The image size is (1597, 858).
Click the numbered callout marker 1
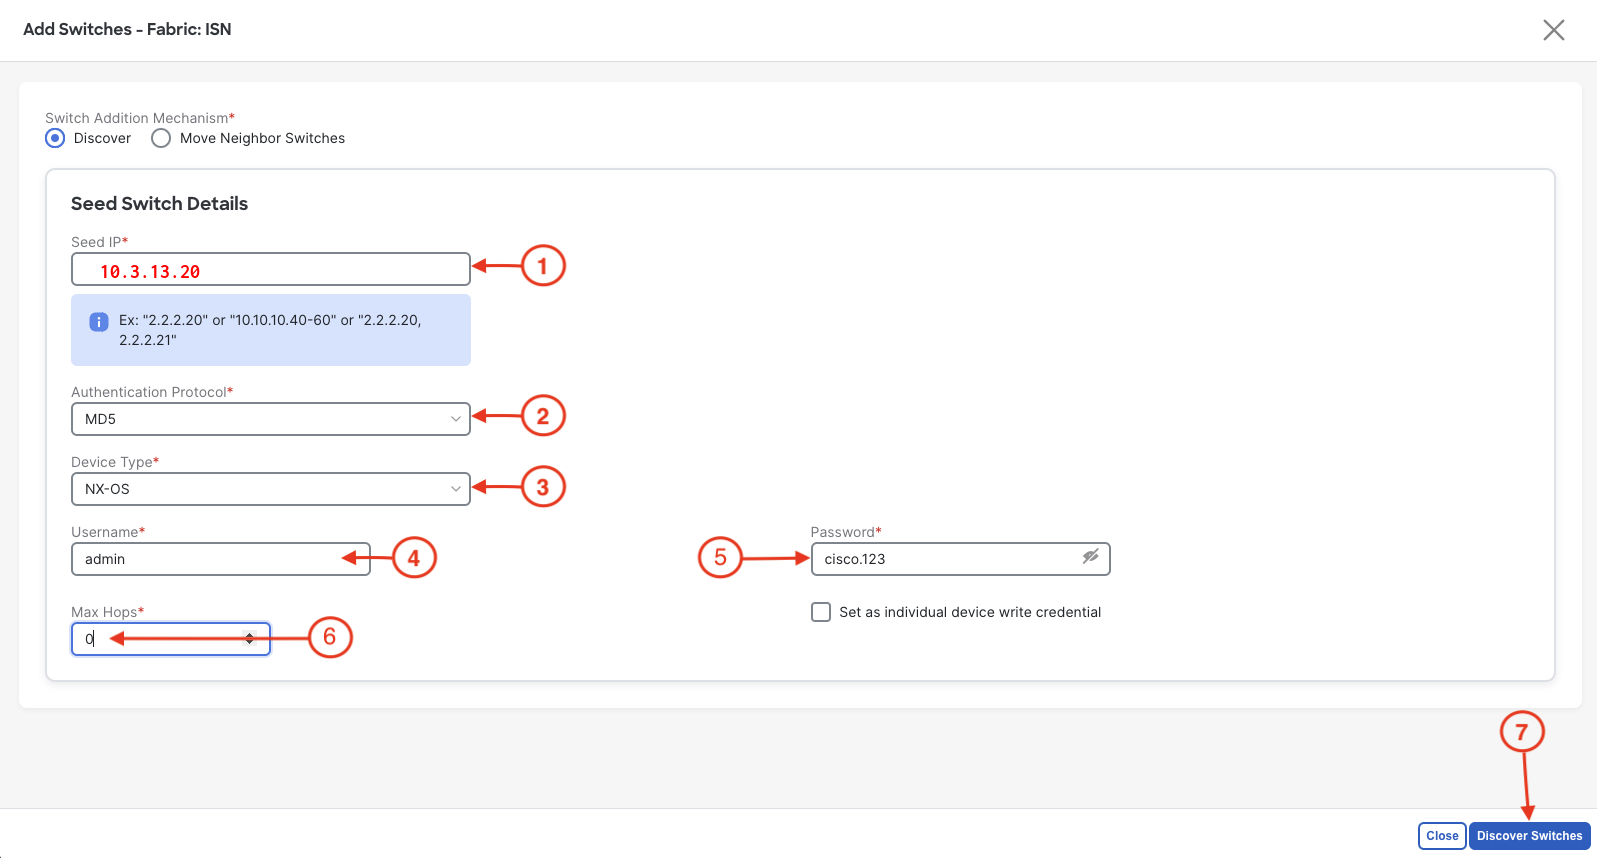click(x=543, y=266)
